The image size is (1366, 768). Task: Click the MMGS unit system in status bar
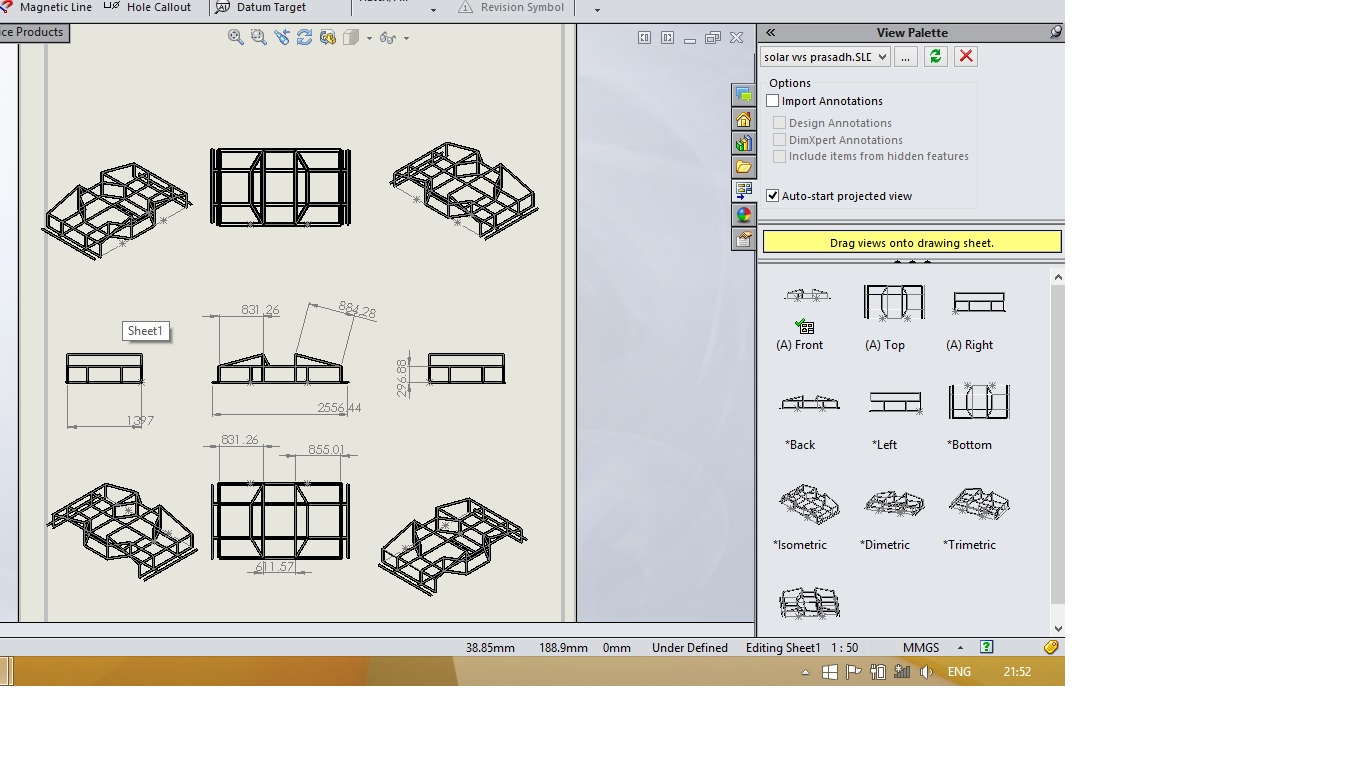pos(921,648)
